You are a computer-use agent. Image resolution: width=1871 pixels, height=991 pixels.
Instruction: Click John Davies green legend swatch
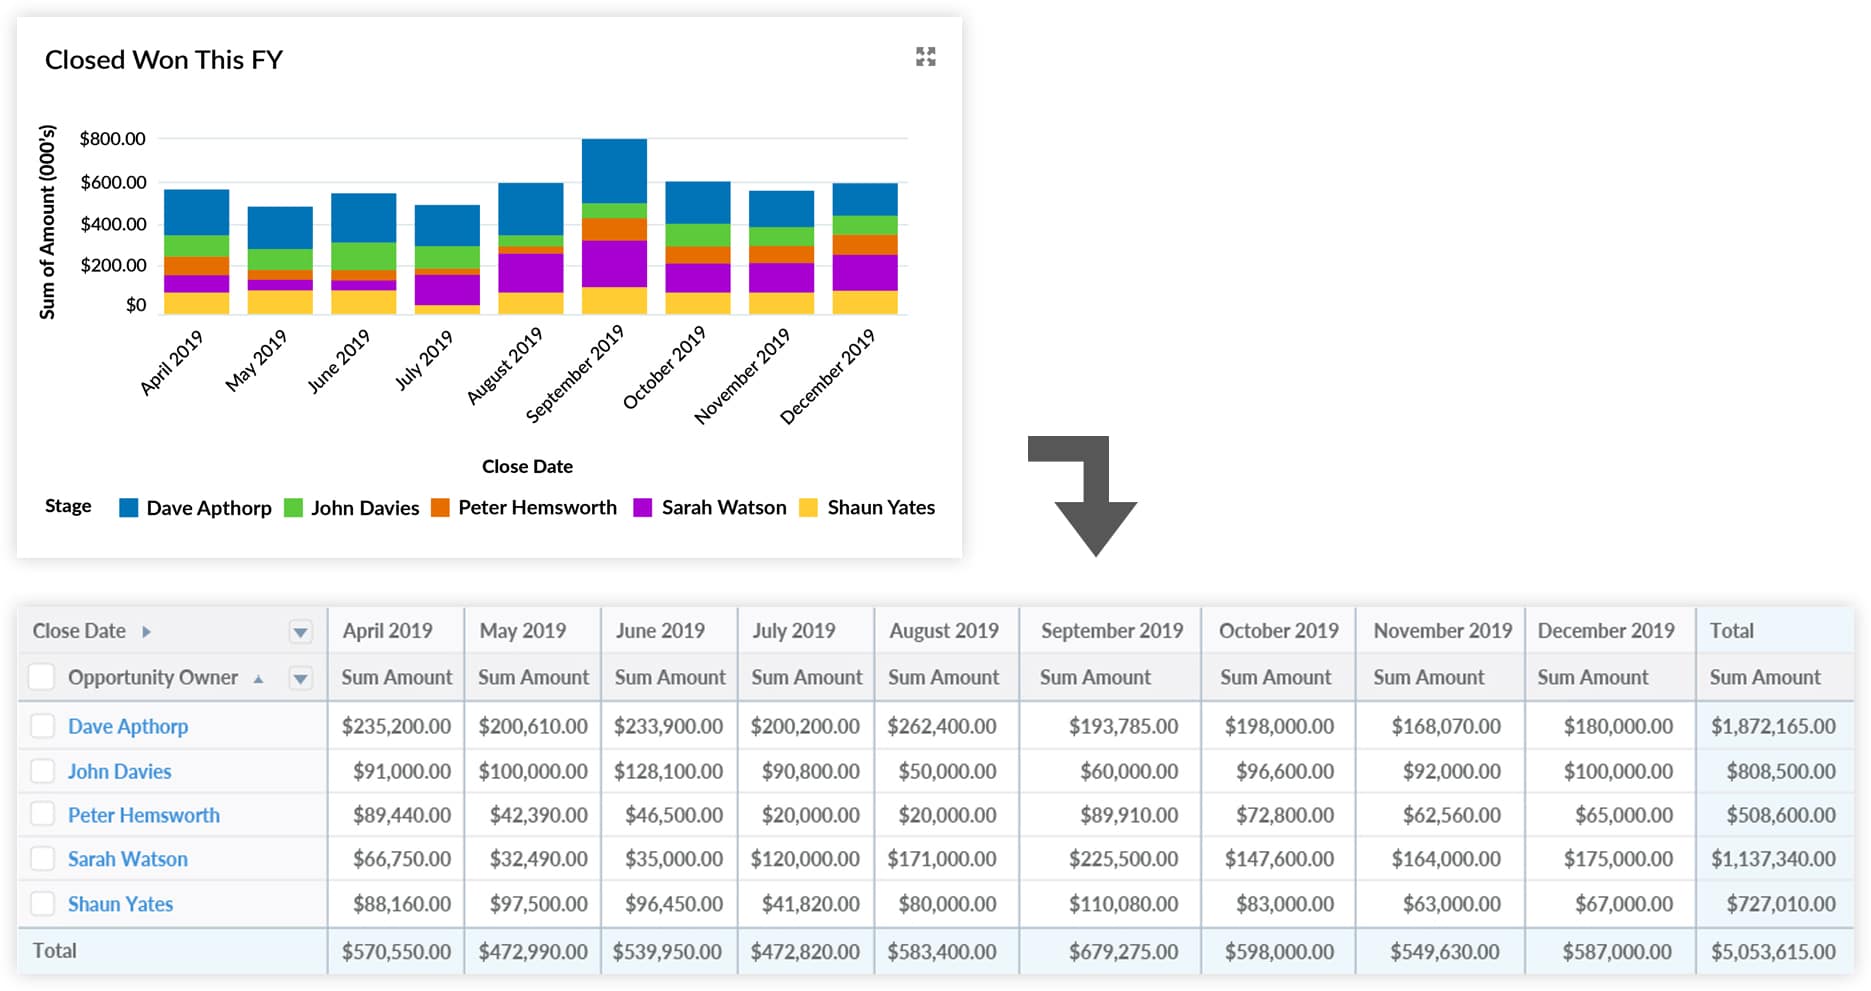293,508
